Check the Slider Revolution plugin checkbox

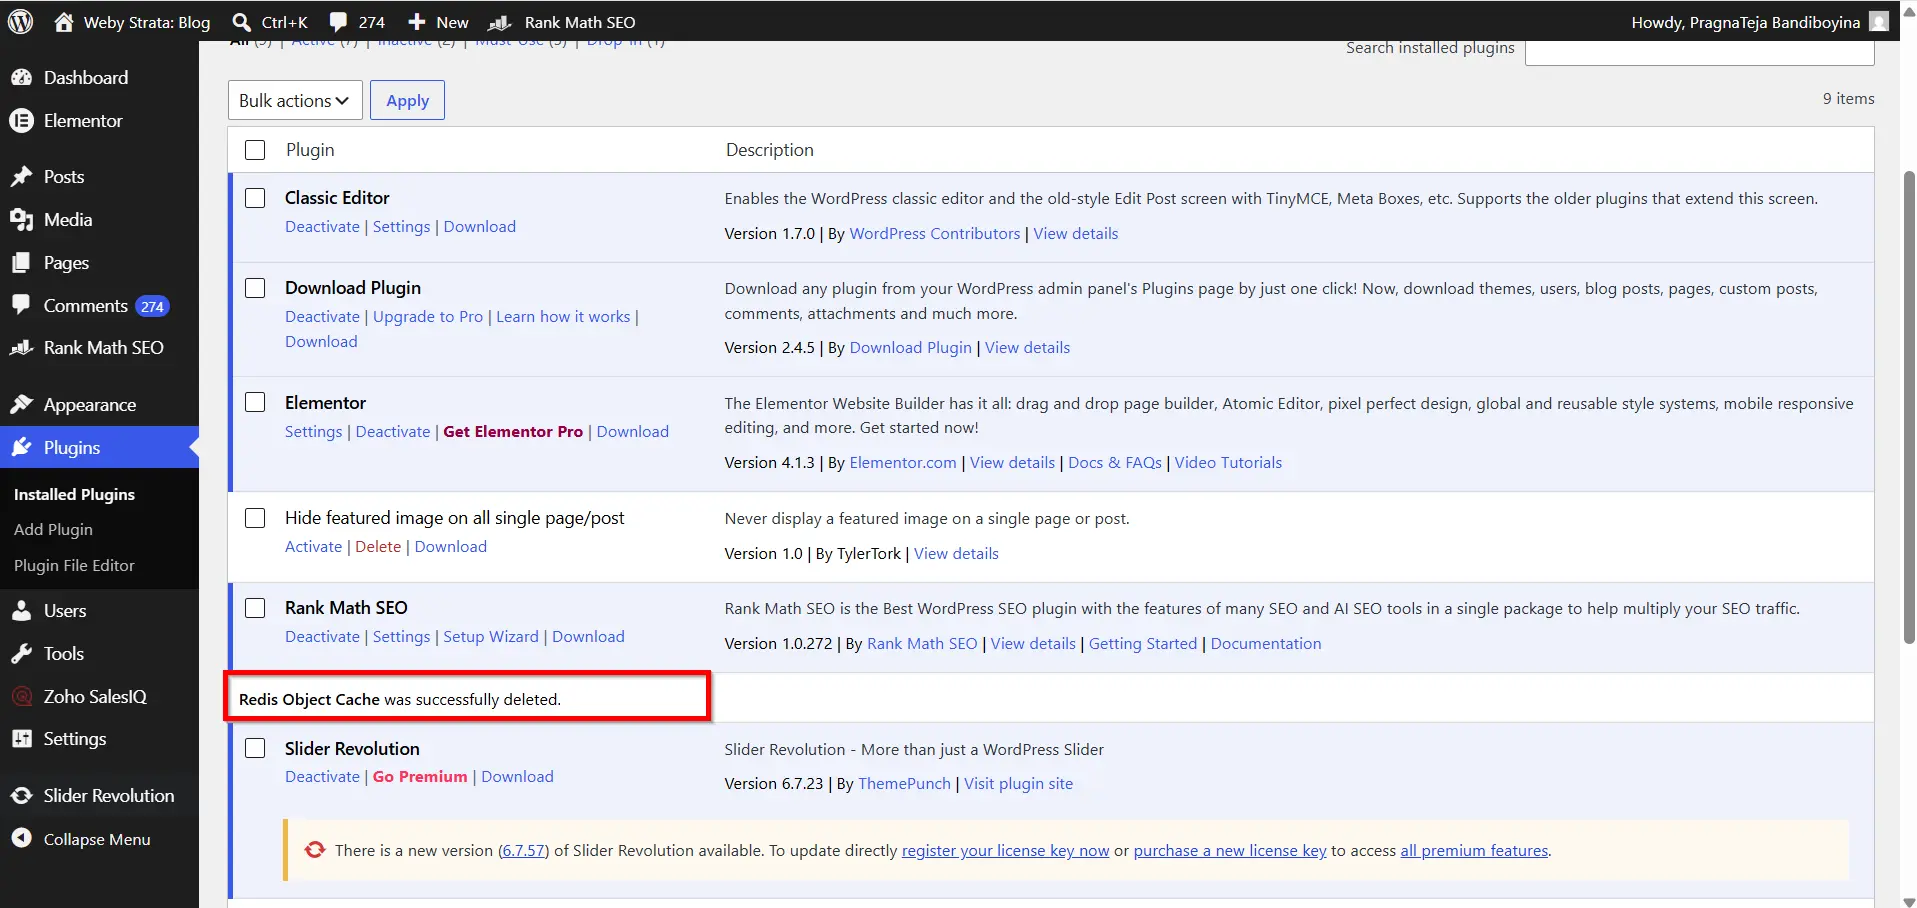click(255, 748)
